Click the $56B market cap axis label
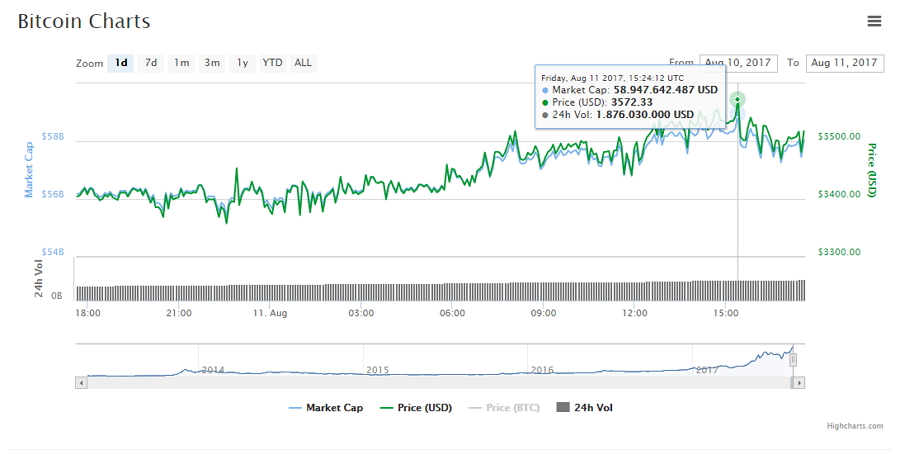The width and height of the screenshot is (900, 450). pos(53,194)
